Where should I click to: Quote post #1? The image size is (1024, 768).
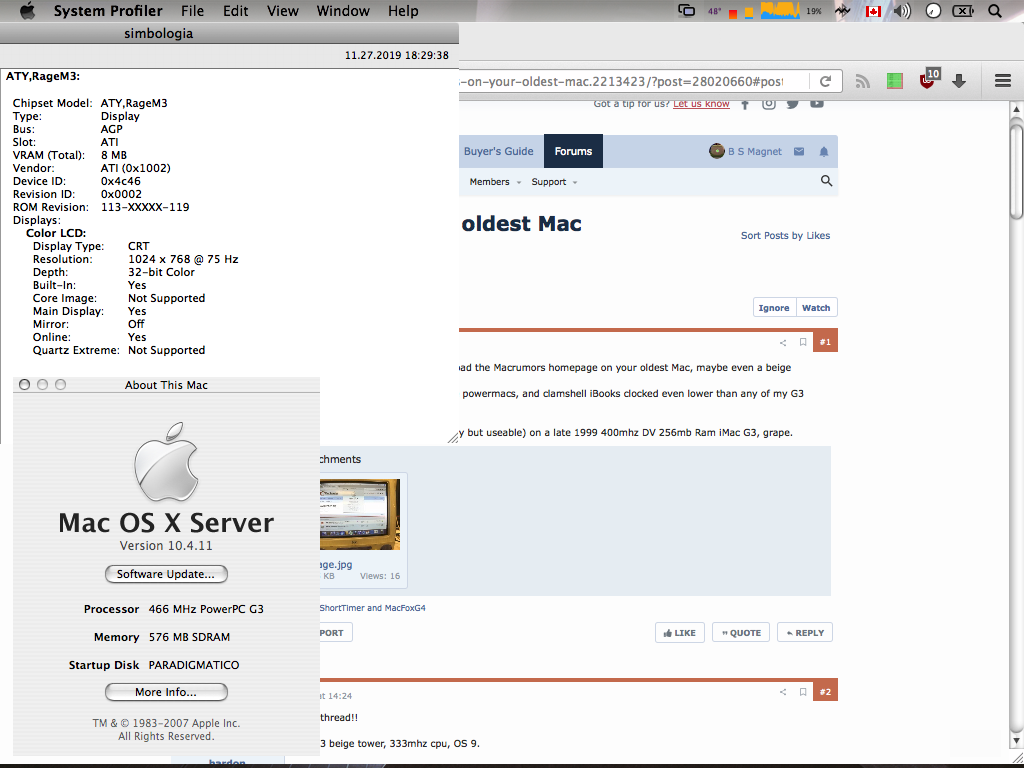(x=741, y=632)
